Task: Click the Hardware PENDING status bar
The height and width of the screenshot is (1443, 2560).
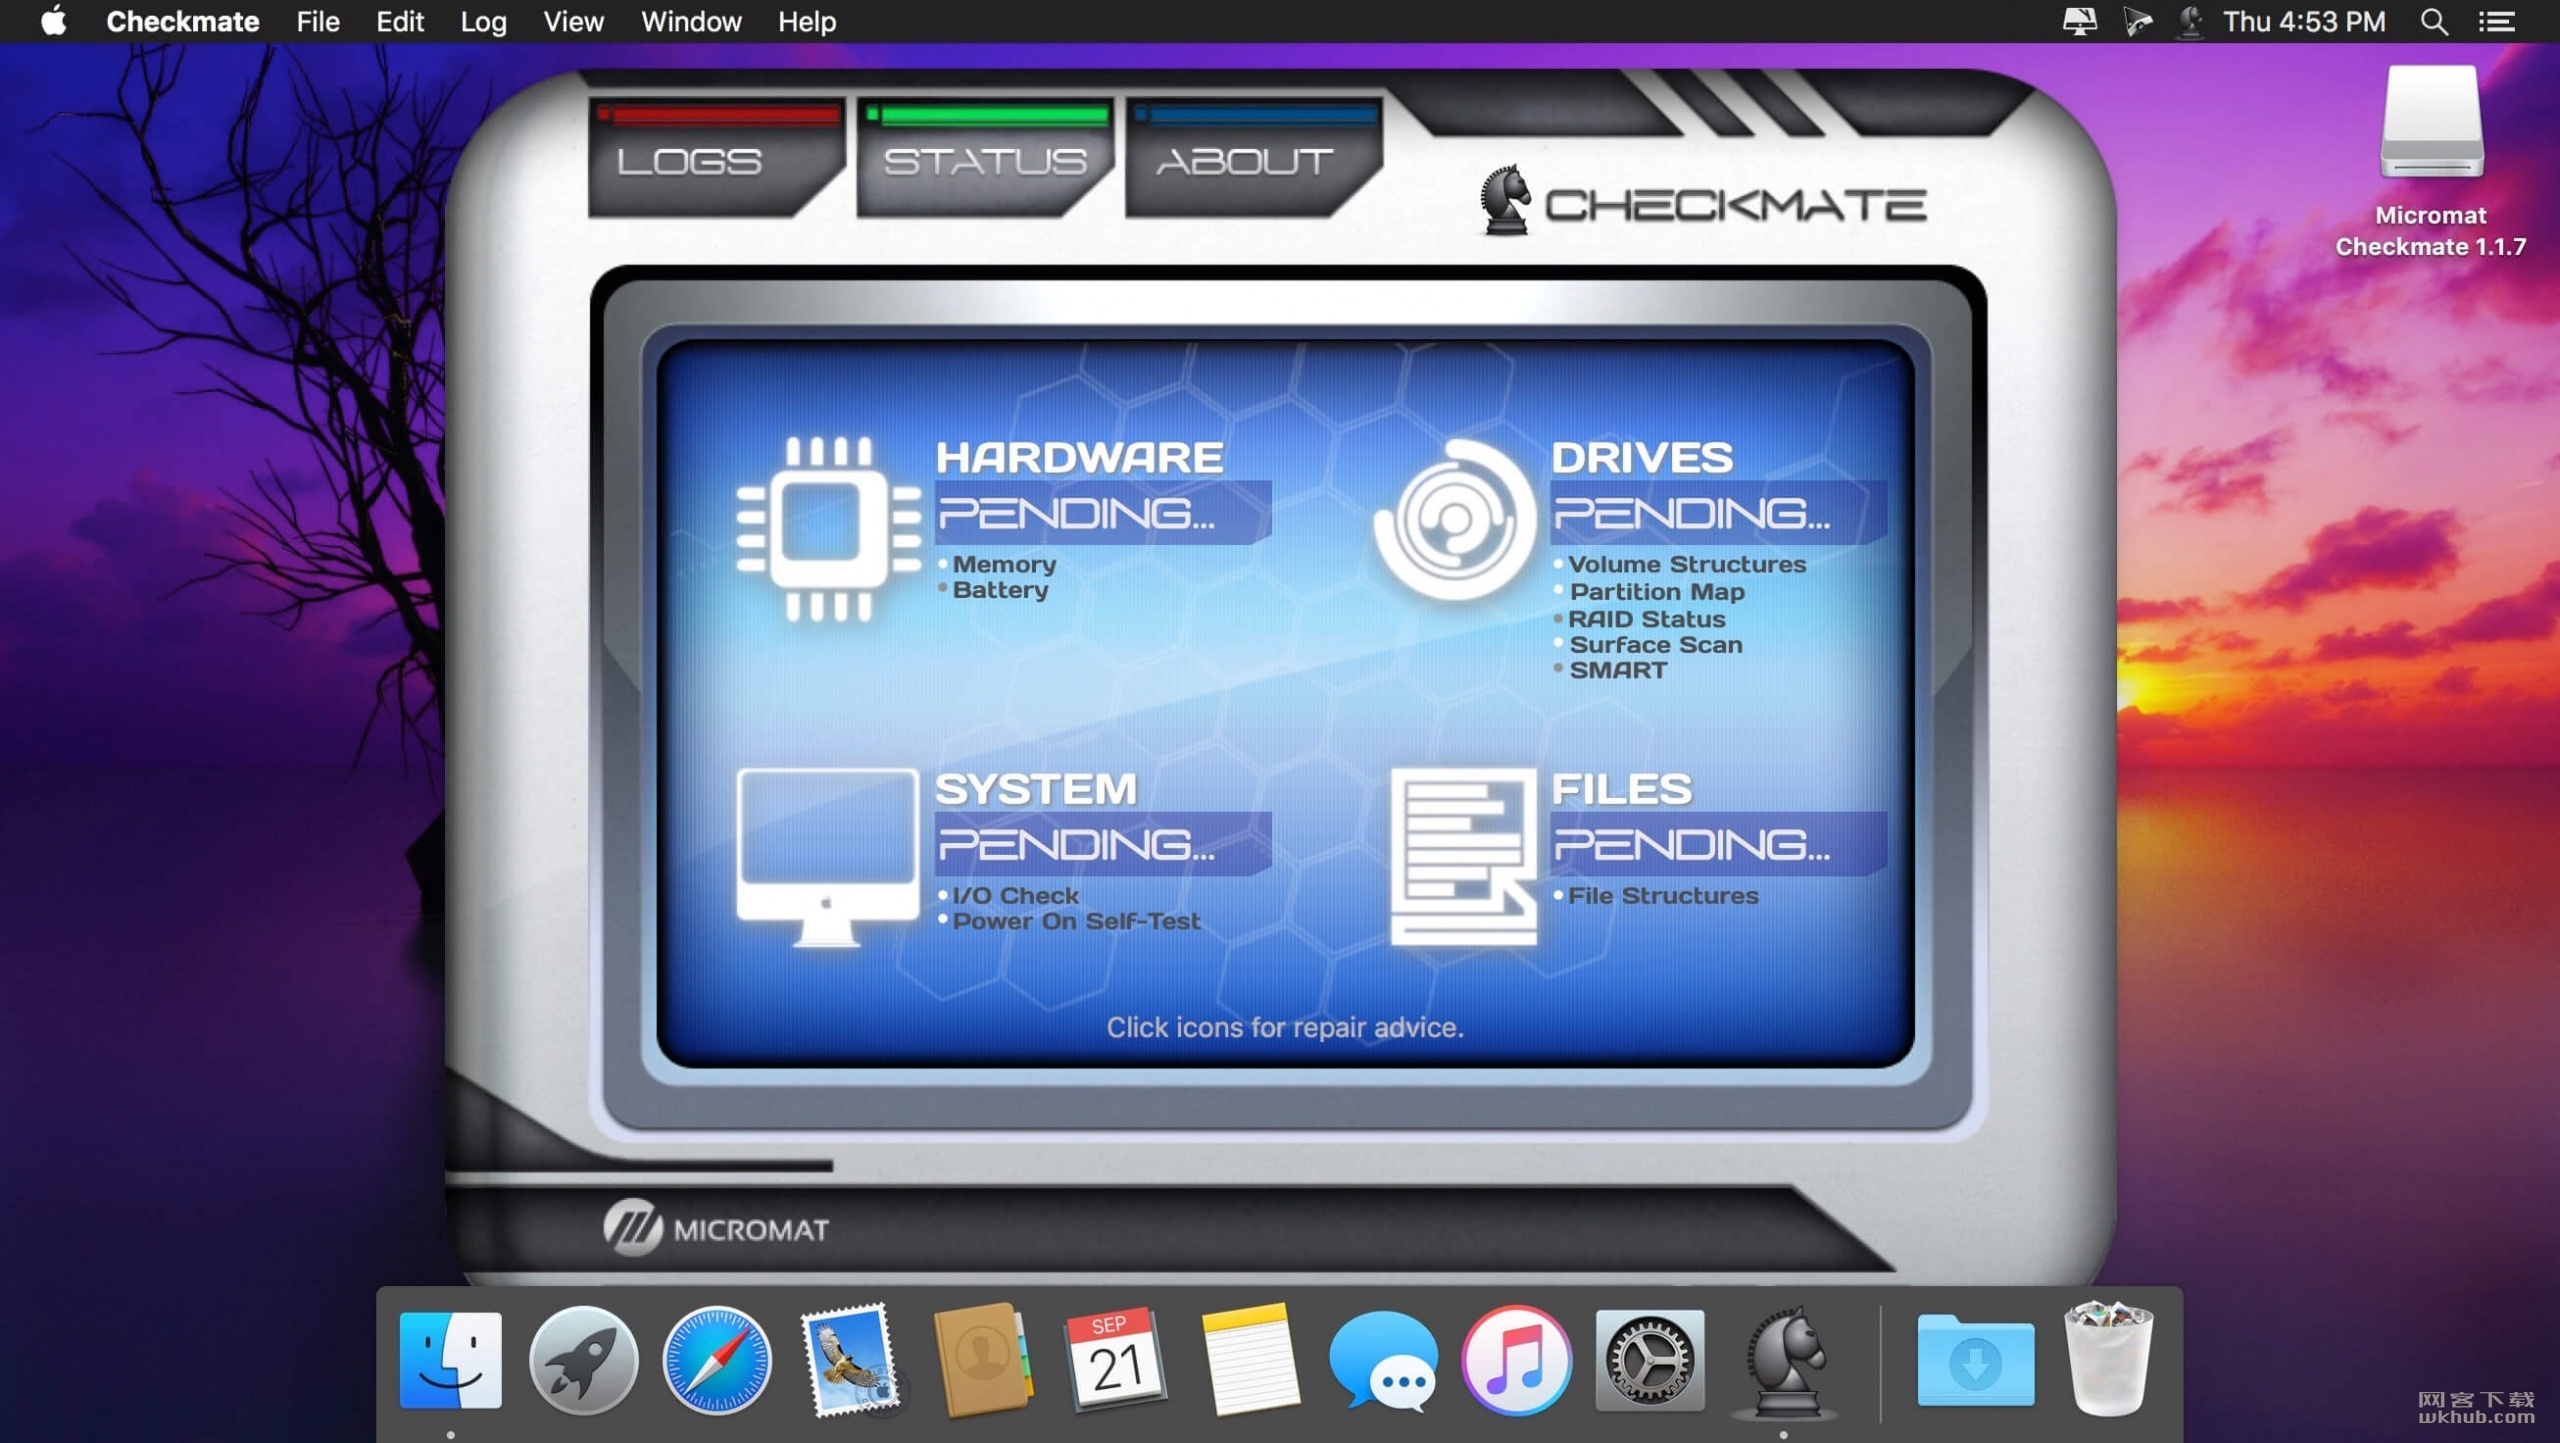Action: [1103, 513]
